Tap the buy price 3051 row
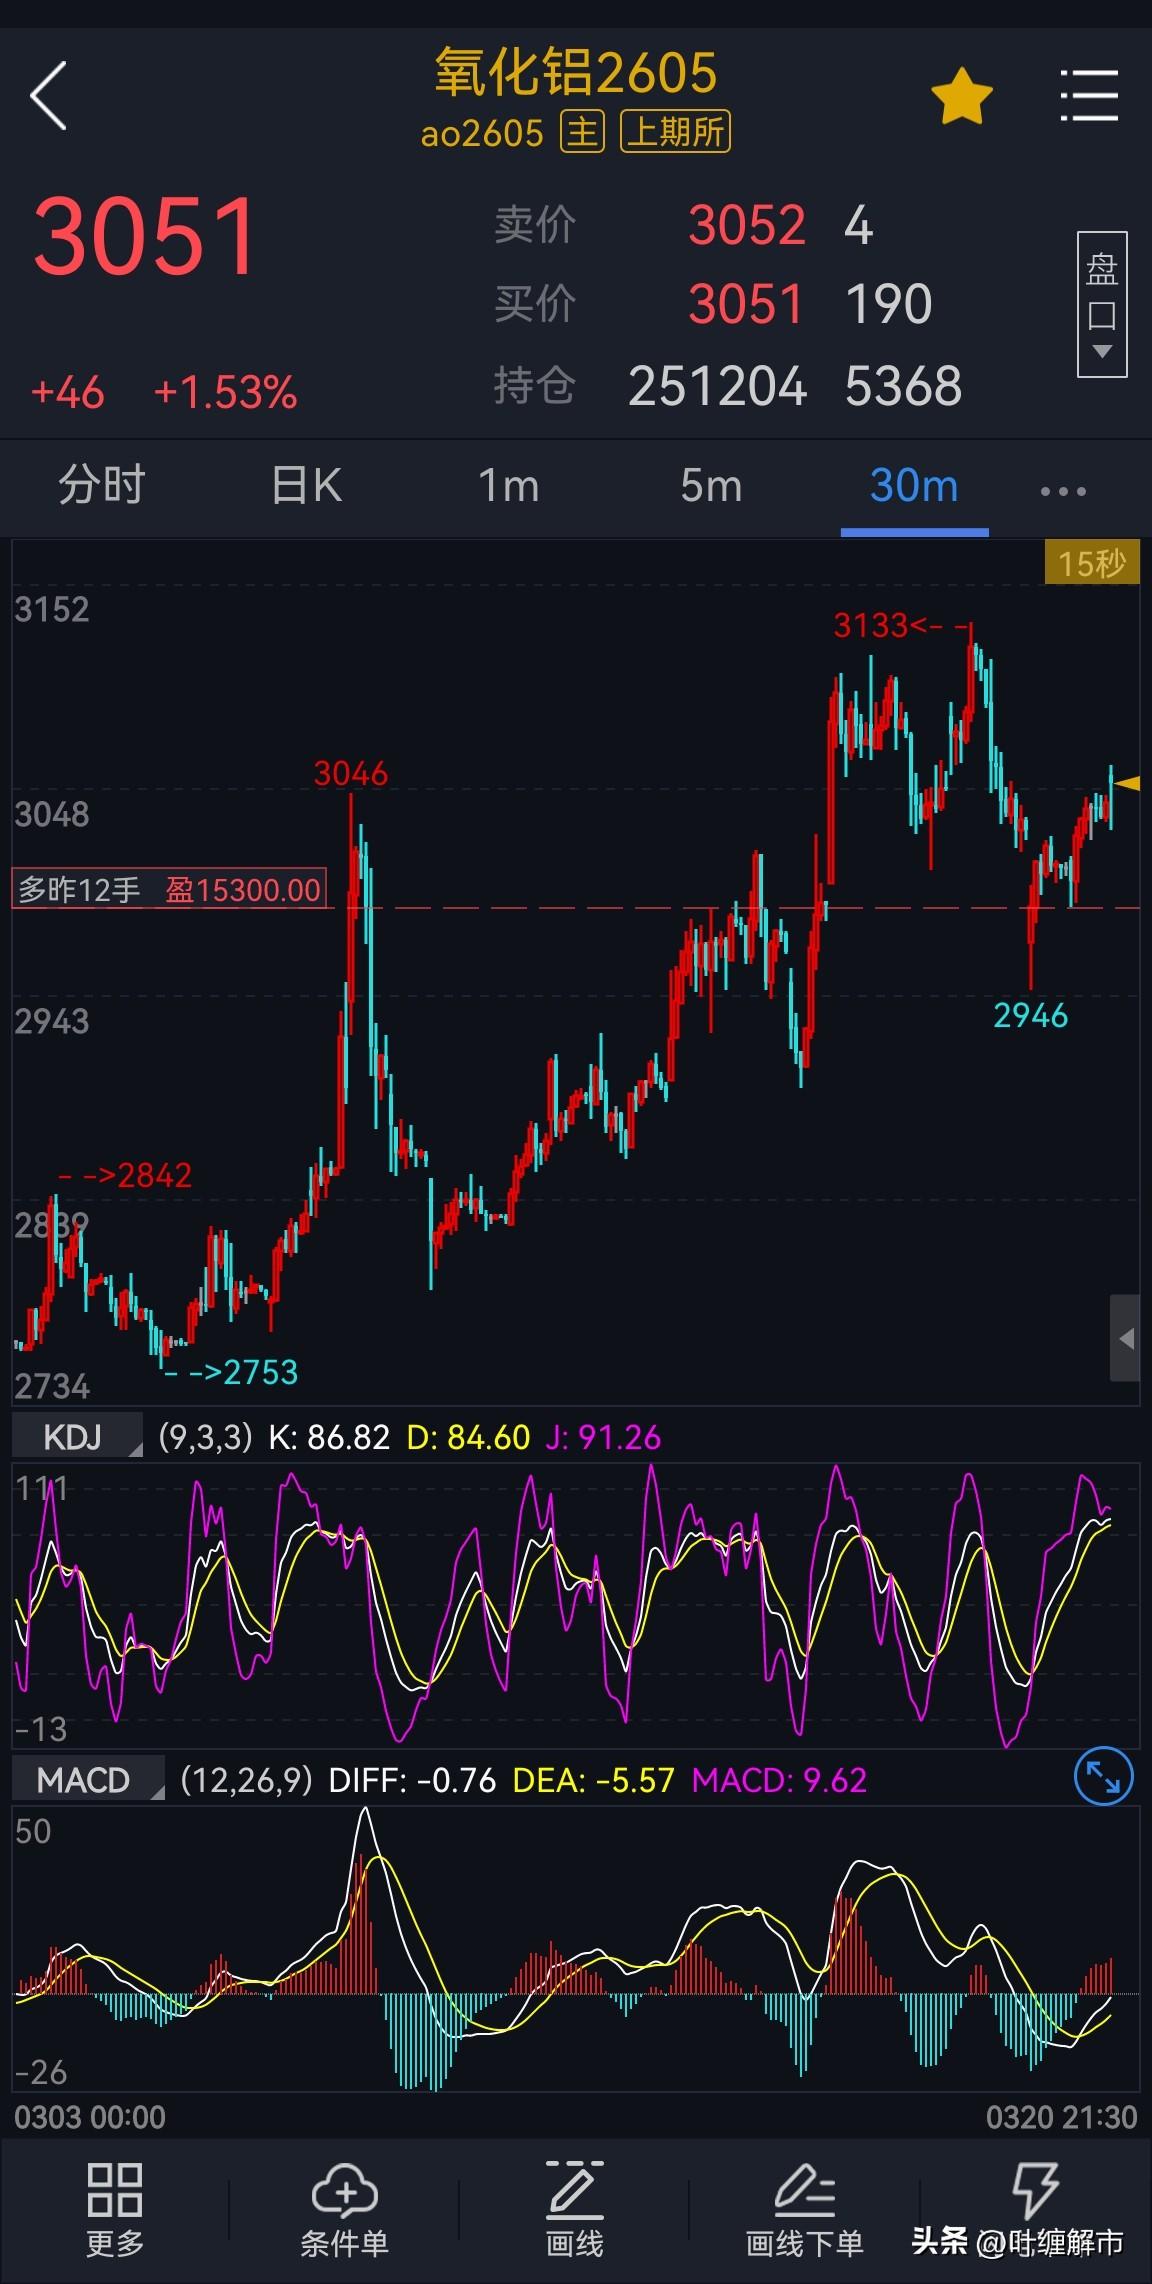1152x2284 pixels. click(714, 304)
